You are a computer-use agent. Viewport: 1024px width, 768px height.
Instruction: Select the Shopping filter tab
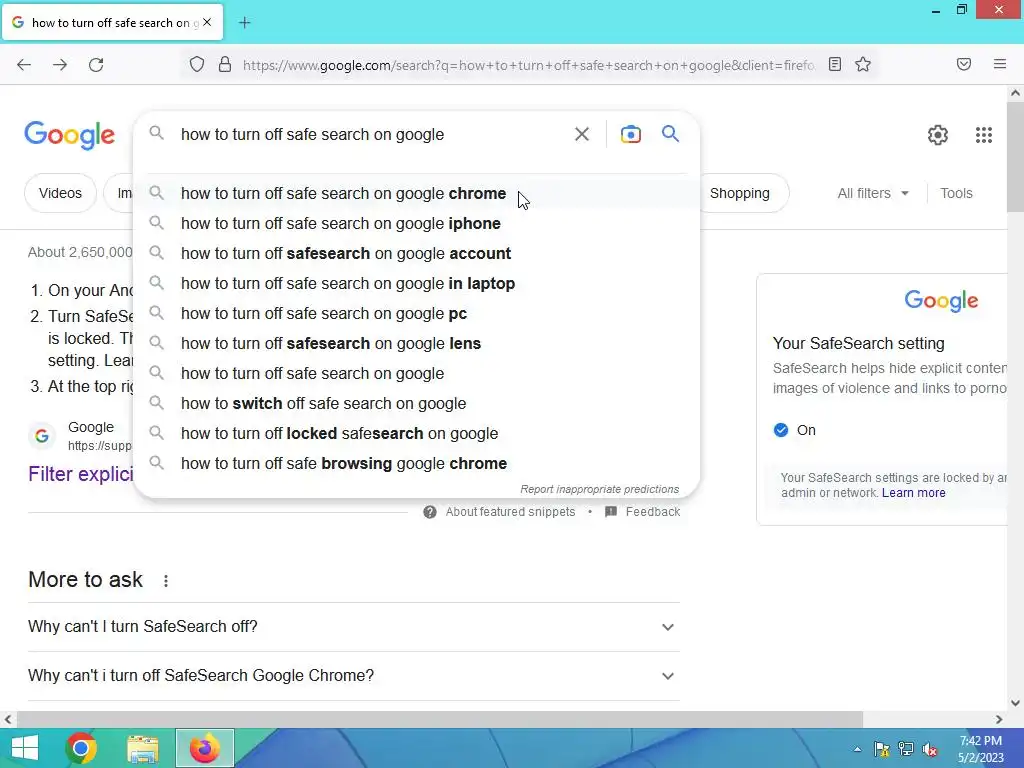[740, 193]
